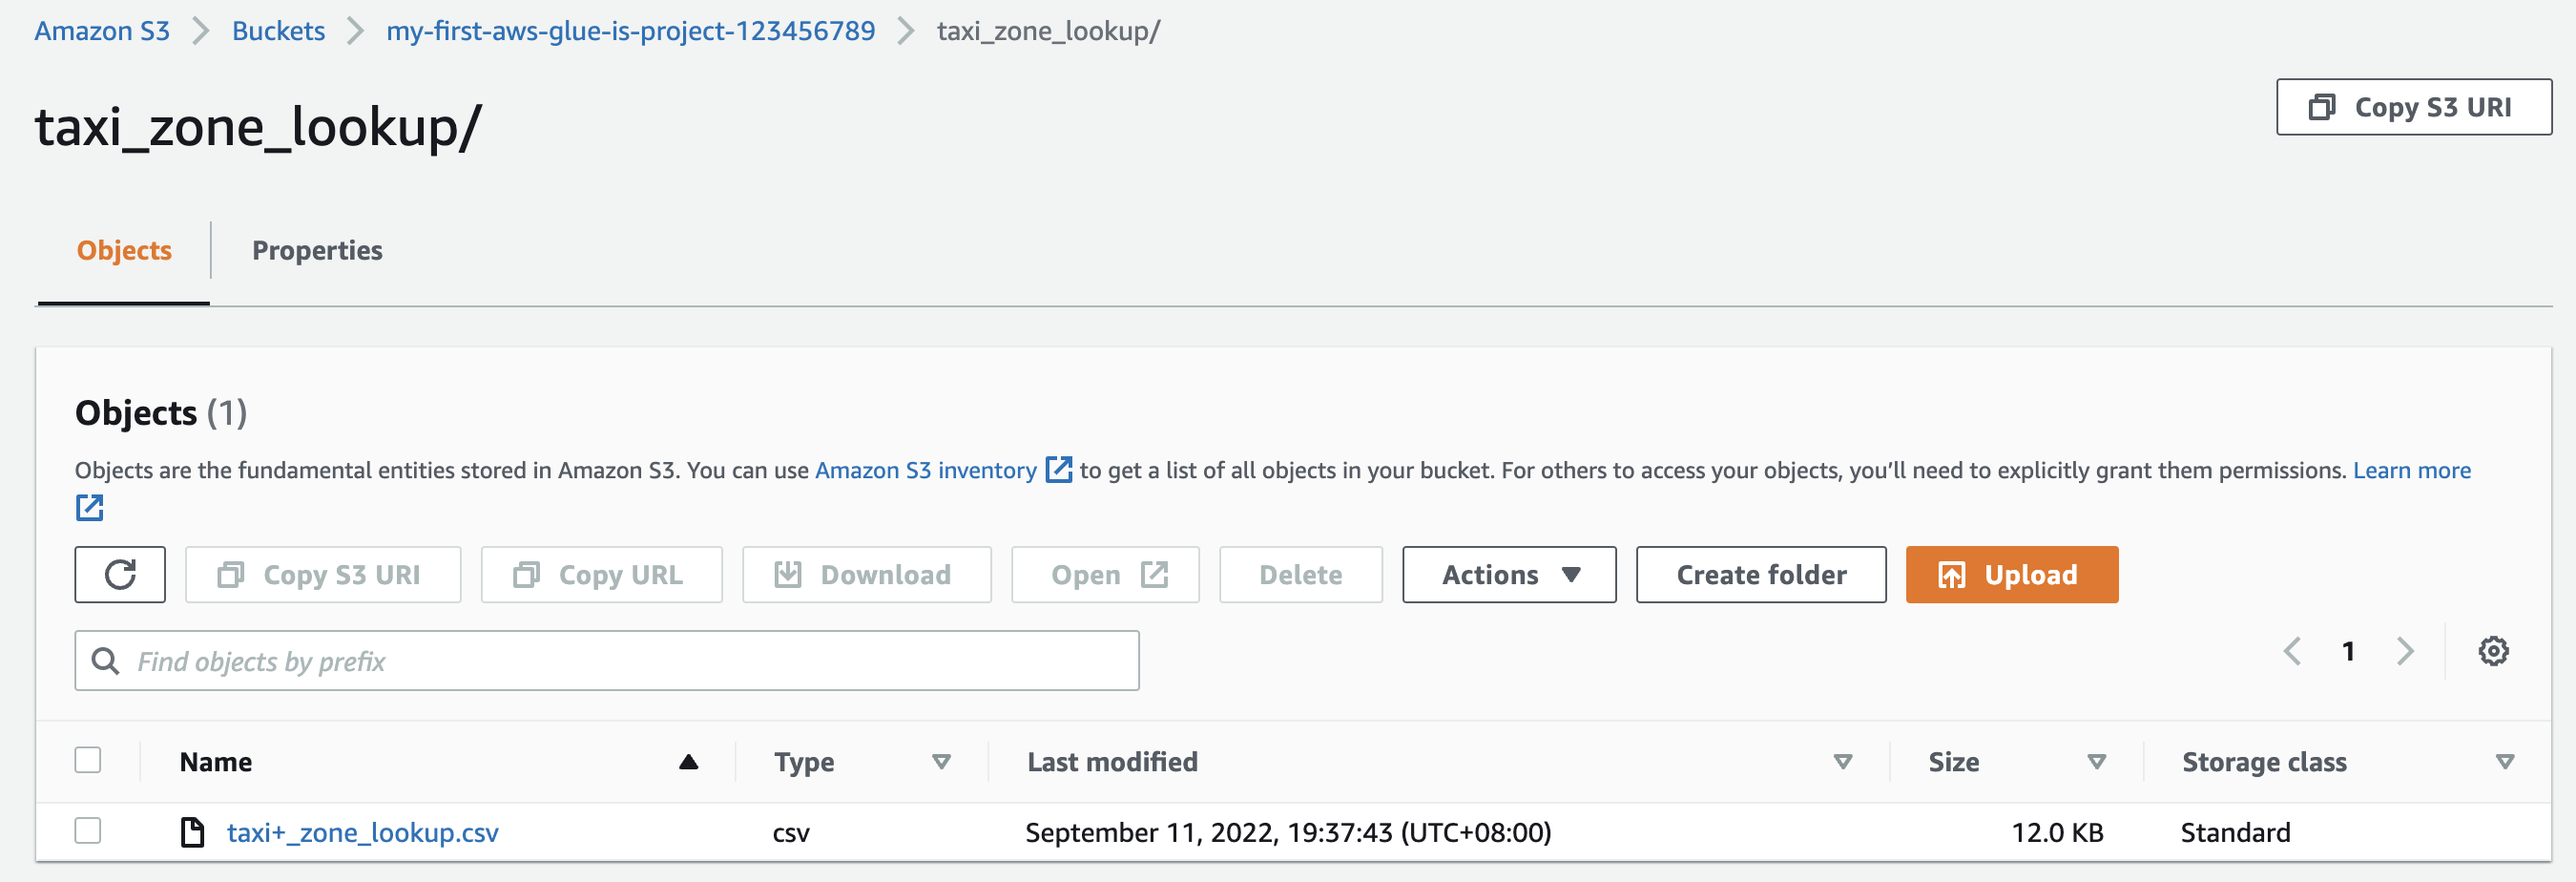Image resolution: width=2576 pixels, height=882 pixels.
Task: Click the refresh objects icon button
Action: pyautogui.click(x=120, y=574)
